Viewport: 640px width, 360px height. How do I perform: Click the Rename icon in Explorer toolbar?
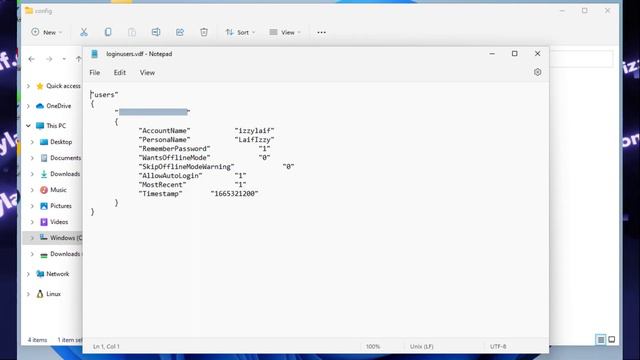(156, 32)
